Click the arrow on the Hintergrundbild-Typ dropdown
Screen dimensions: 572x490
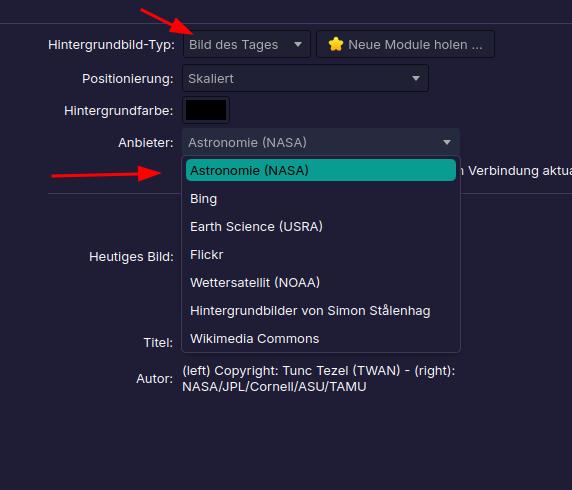(298, 44)
